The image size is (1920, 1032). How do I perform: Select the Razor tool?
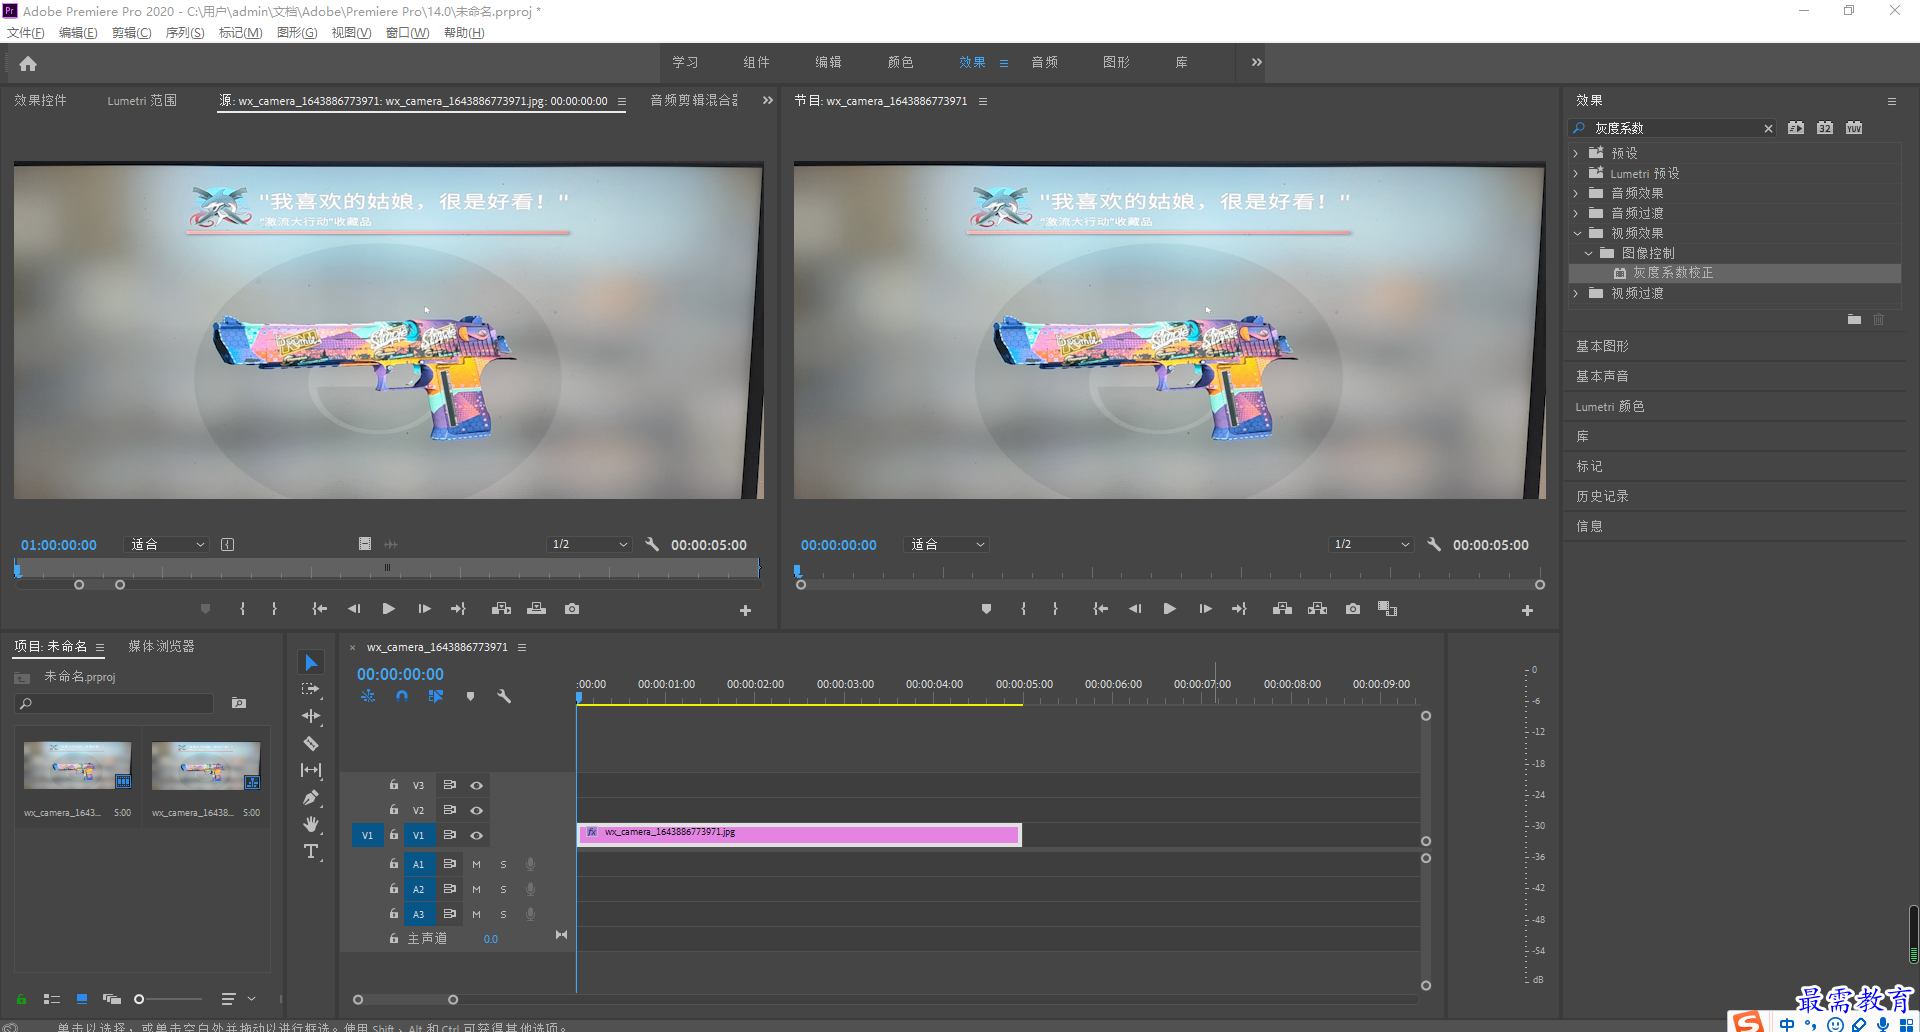pos(311,743)
